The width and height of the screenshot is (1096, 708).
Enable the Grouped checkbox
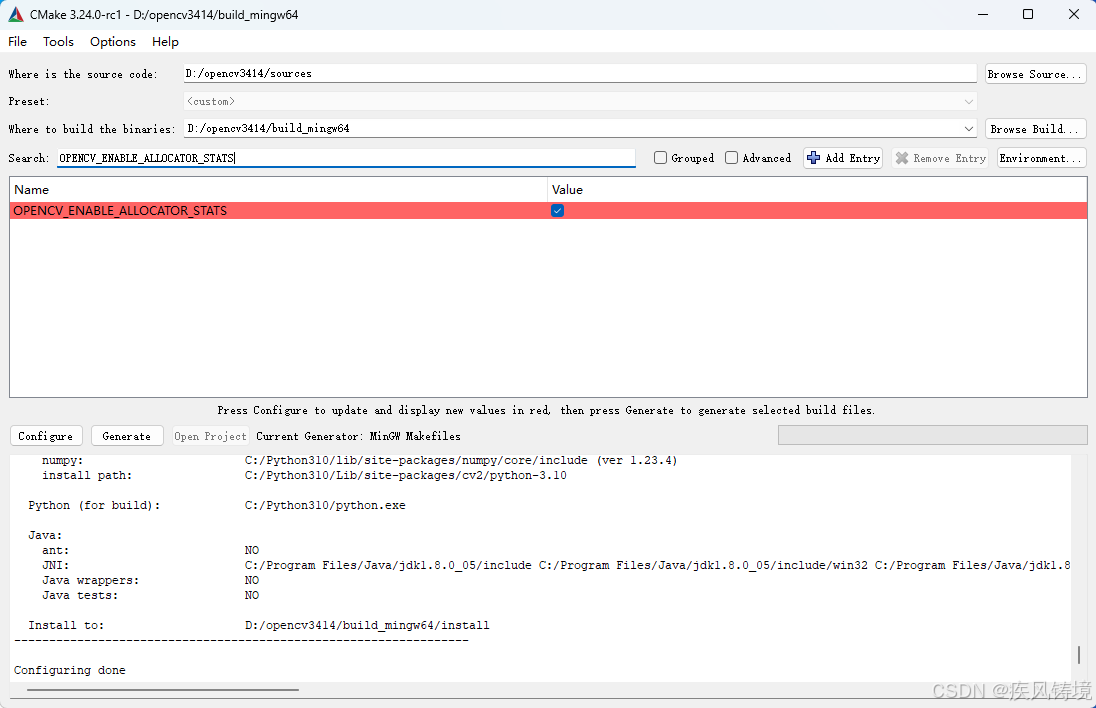[x=660, y=158]
